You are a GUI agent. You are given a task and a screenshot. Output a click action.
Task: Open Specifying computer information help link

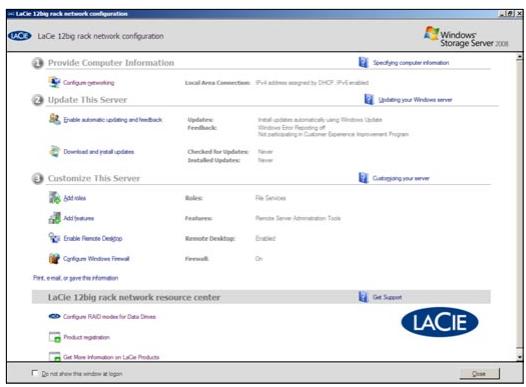(x=411, y=63)
